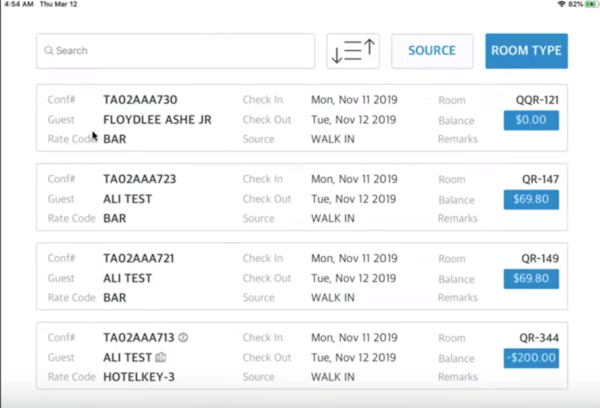Select room number QR-344
The width and height of the screenshot is (600, 408).
(x=540, y=338)
